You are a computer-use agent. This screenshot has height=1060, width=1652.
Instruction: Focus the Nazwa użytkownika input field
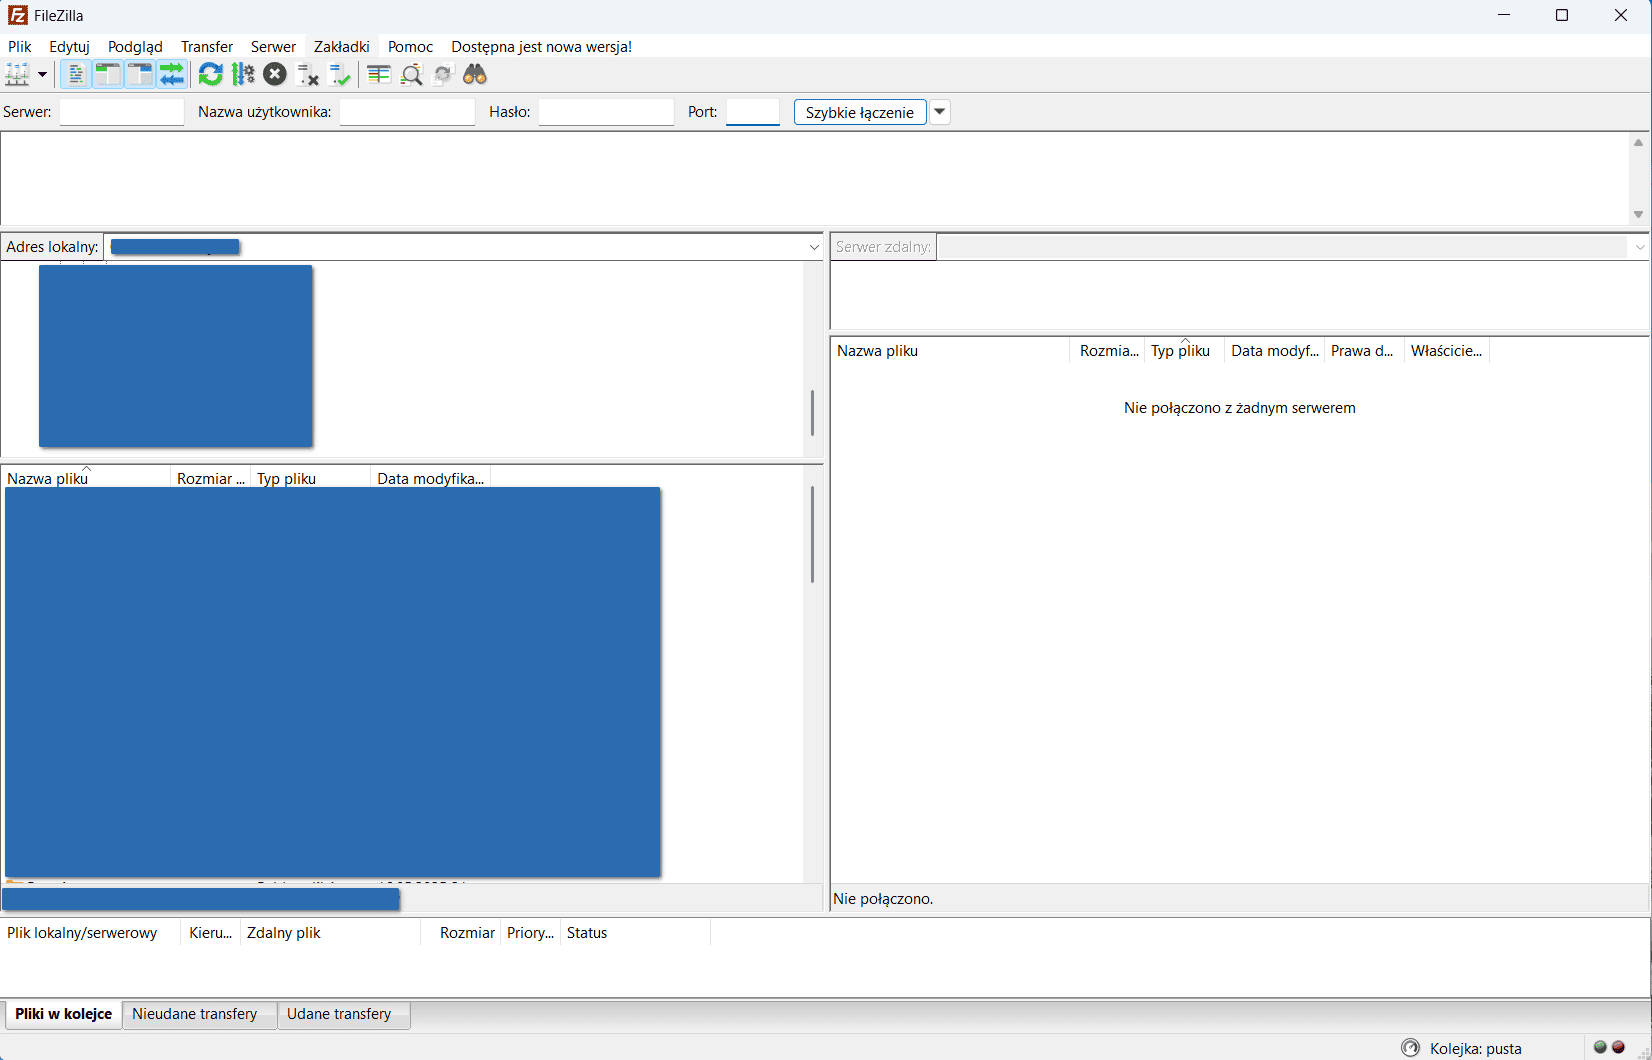(x=407, y=112)
